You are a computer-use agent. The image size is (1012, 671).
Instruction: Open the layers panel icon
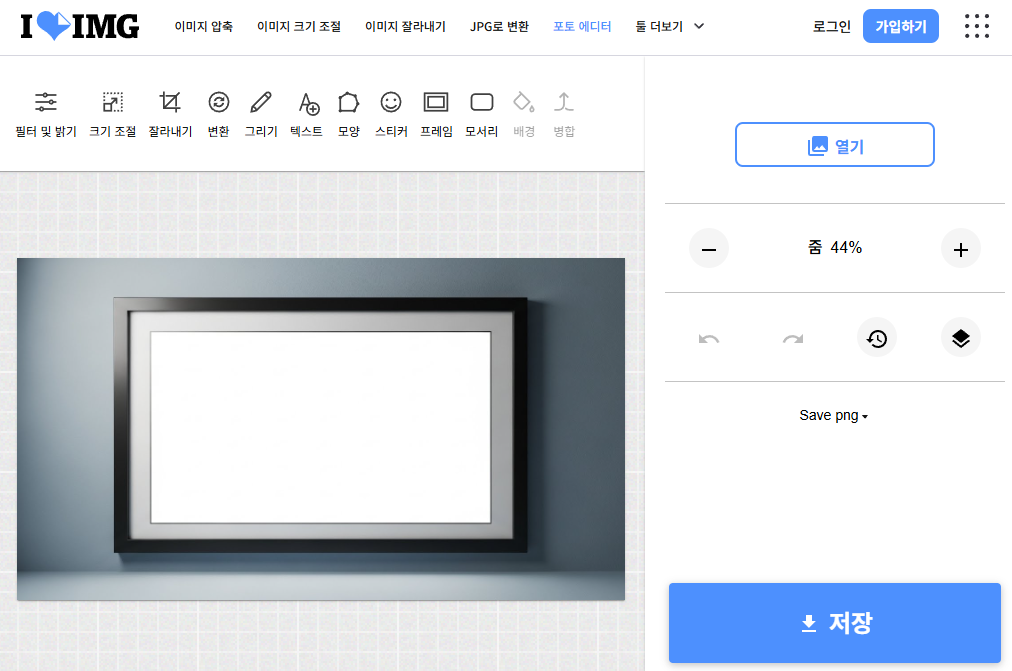point(960,338)
